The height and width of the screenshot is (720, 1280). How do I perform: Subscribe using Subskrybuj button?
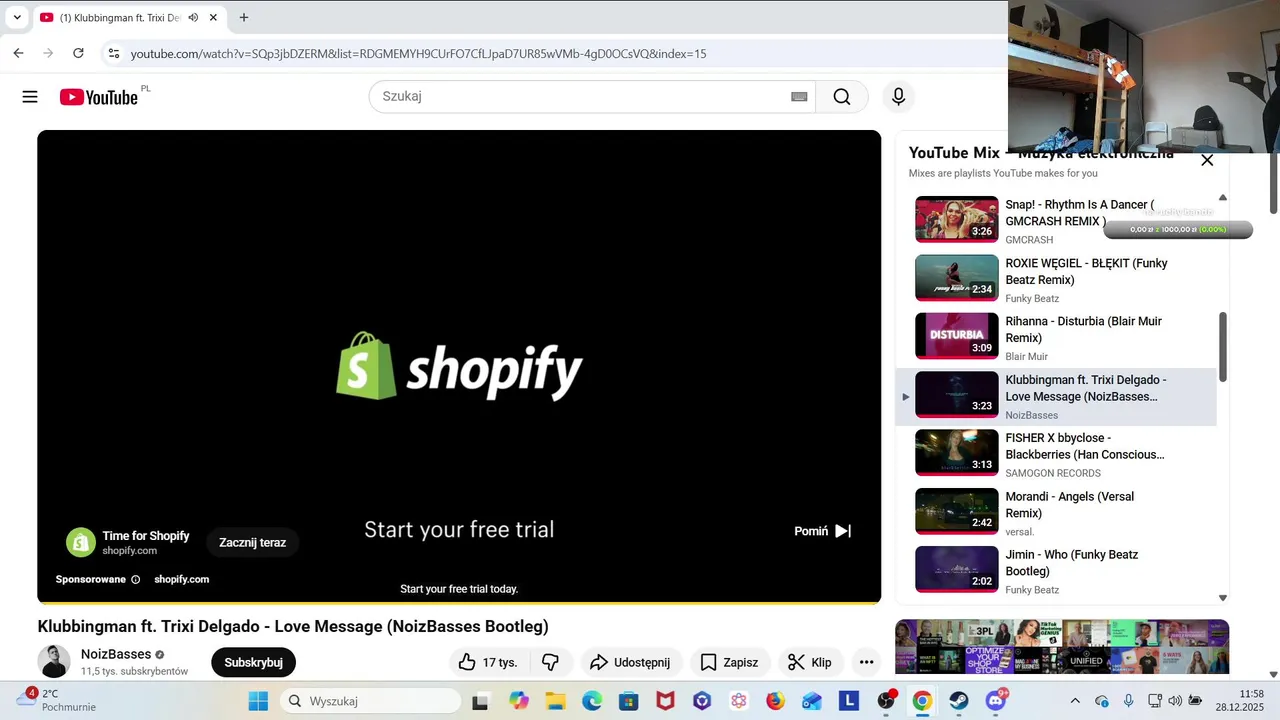253,662
